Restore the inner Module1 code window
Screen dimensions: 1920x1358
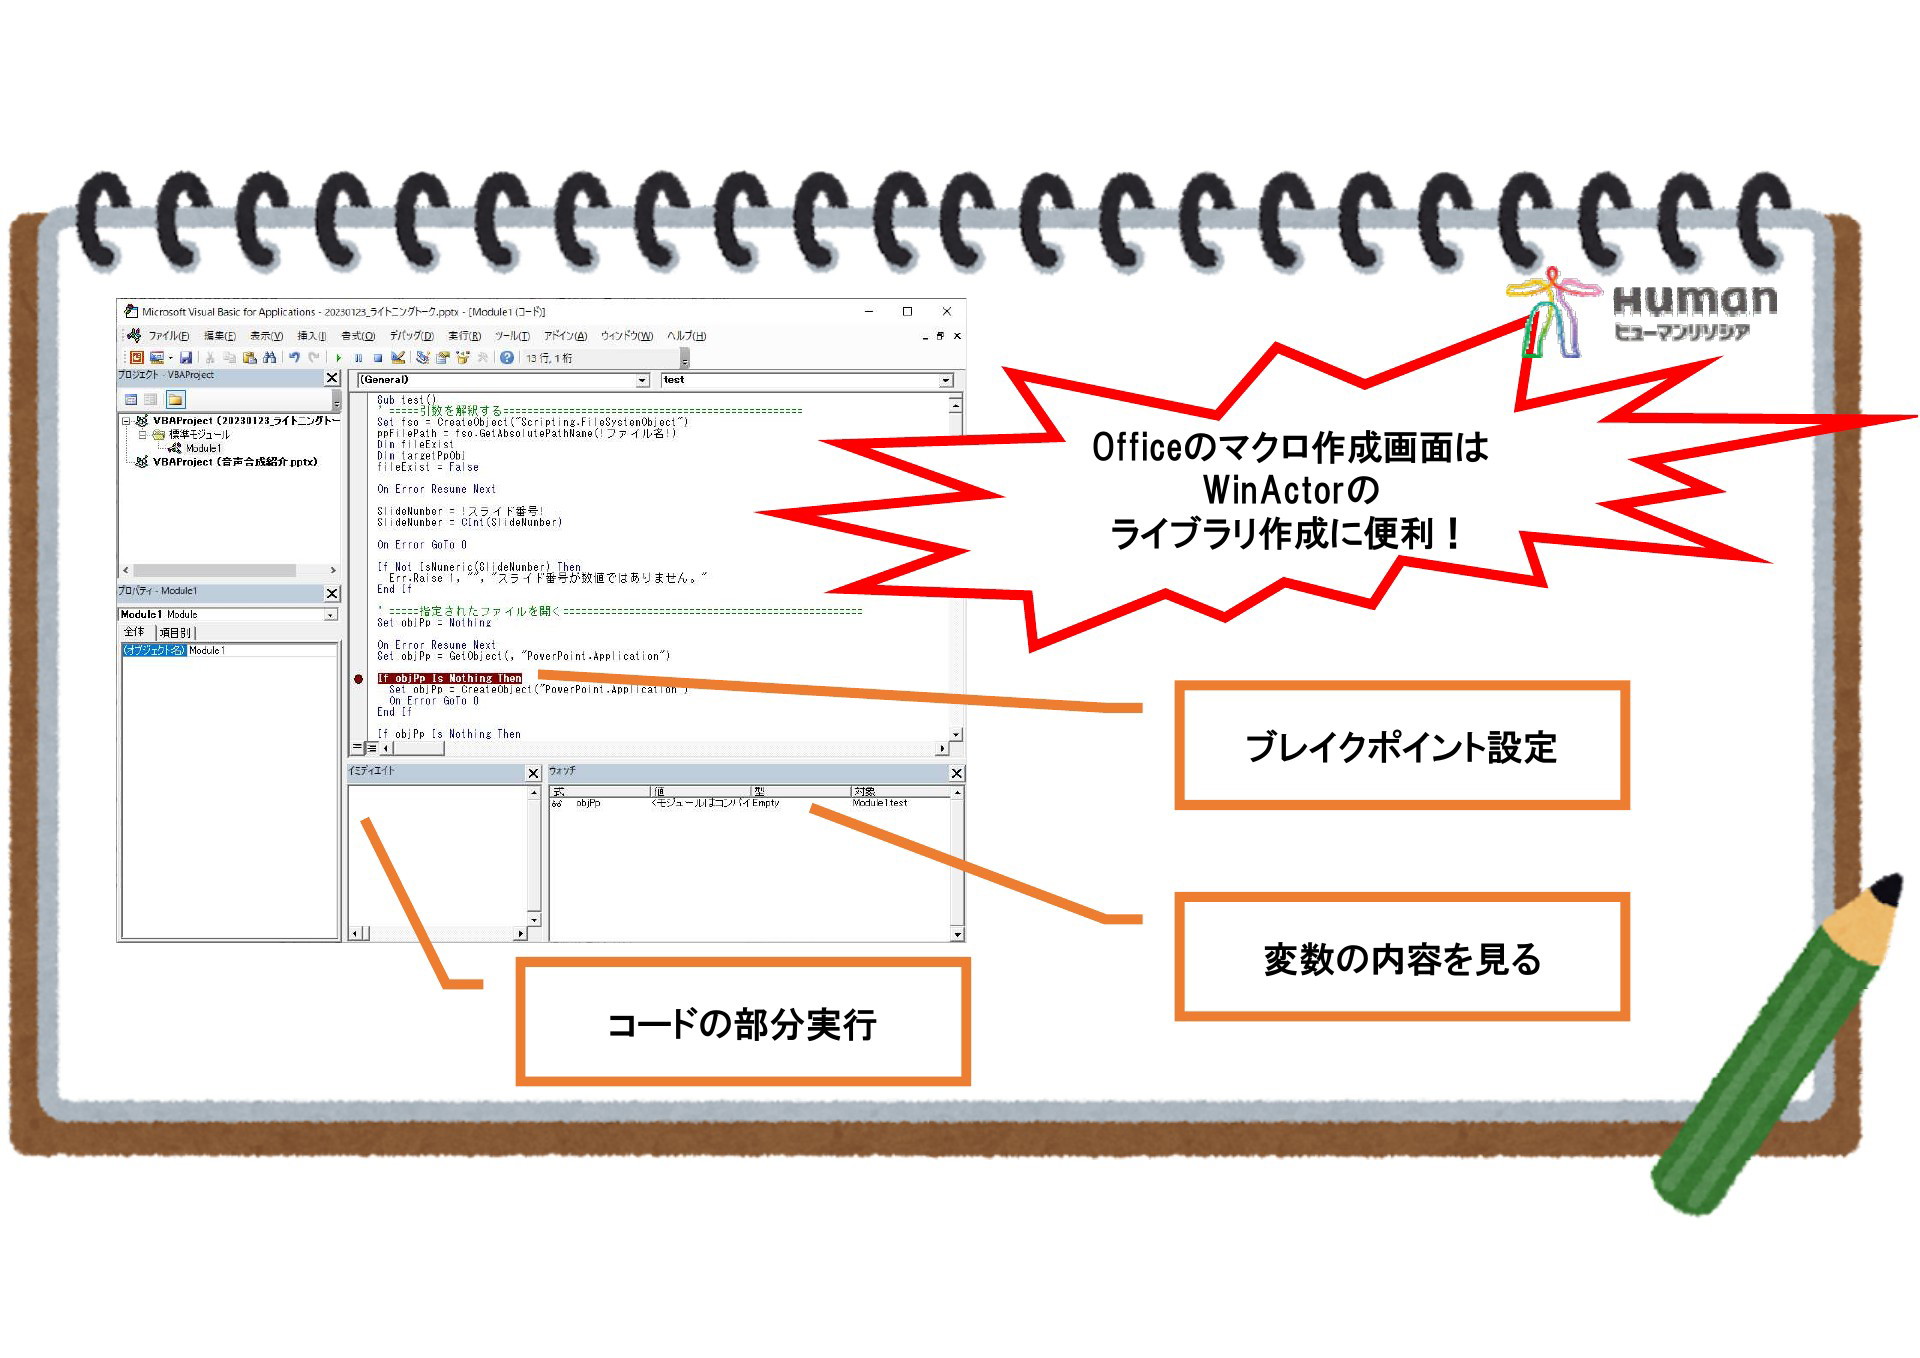pyautogui.click(x=940, y=336)
